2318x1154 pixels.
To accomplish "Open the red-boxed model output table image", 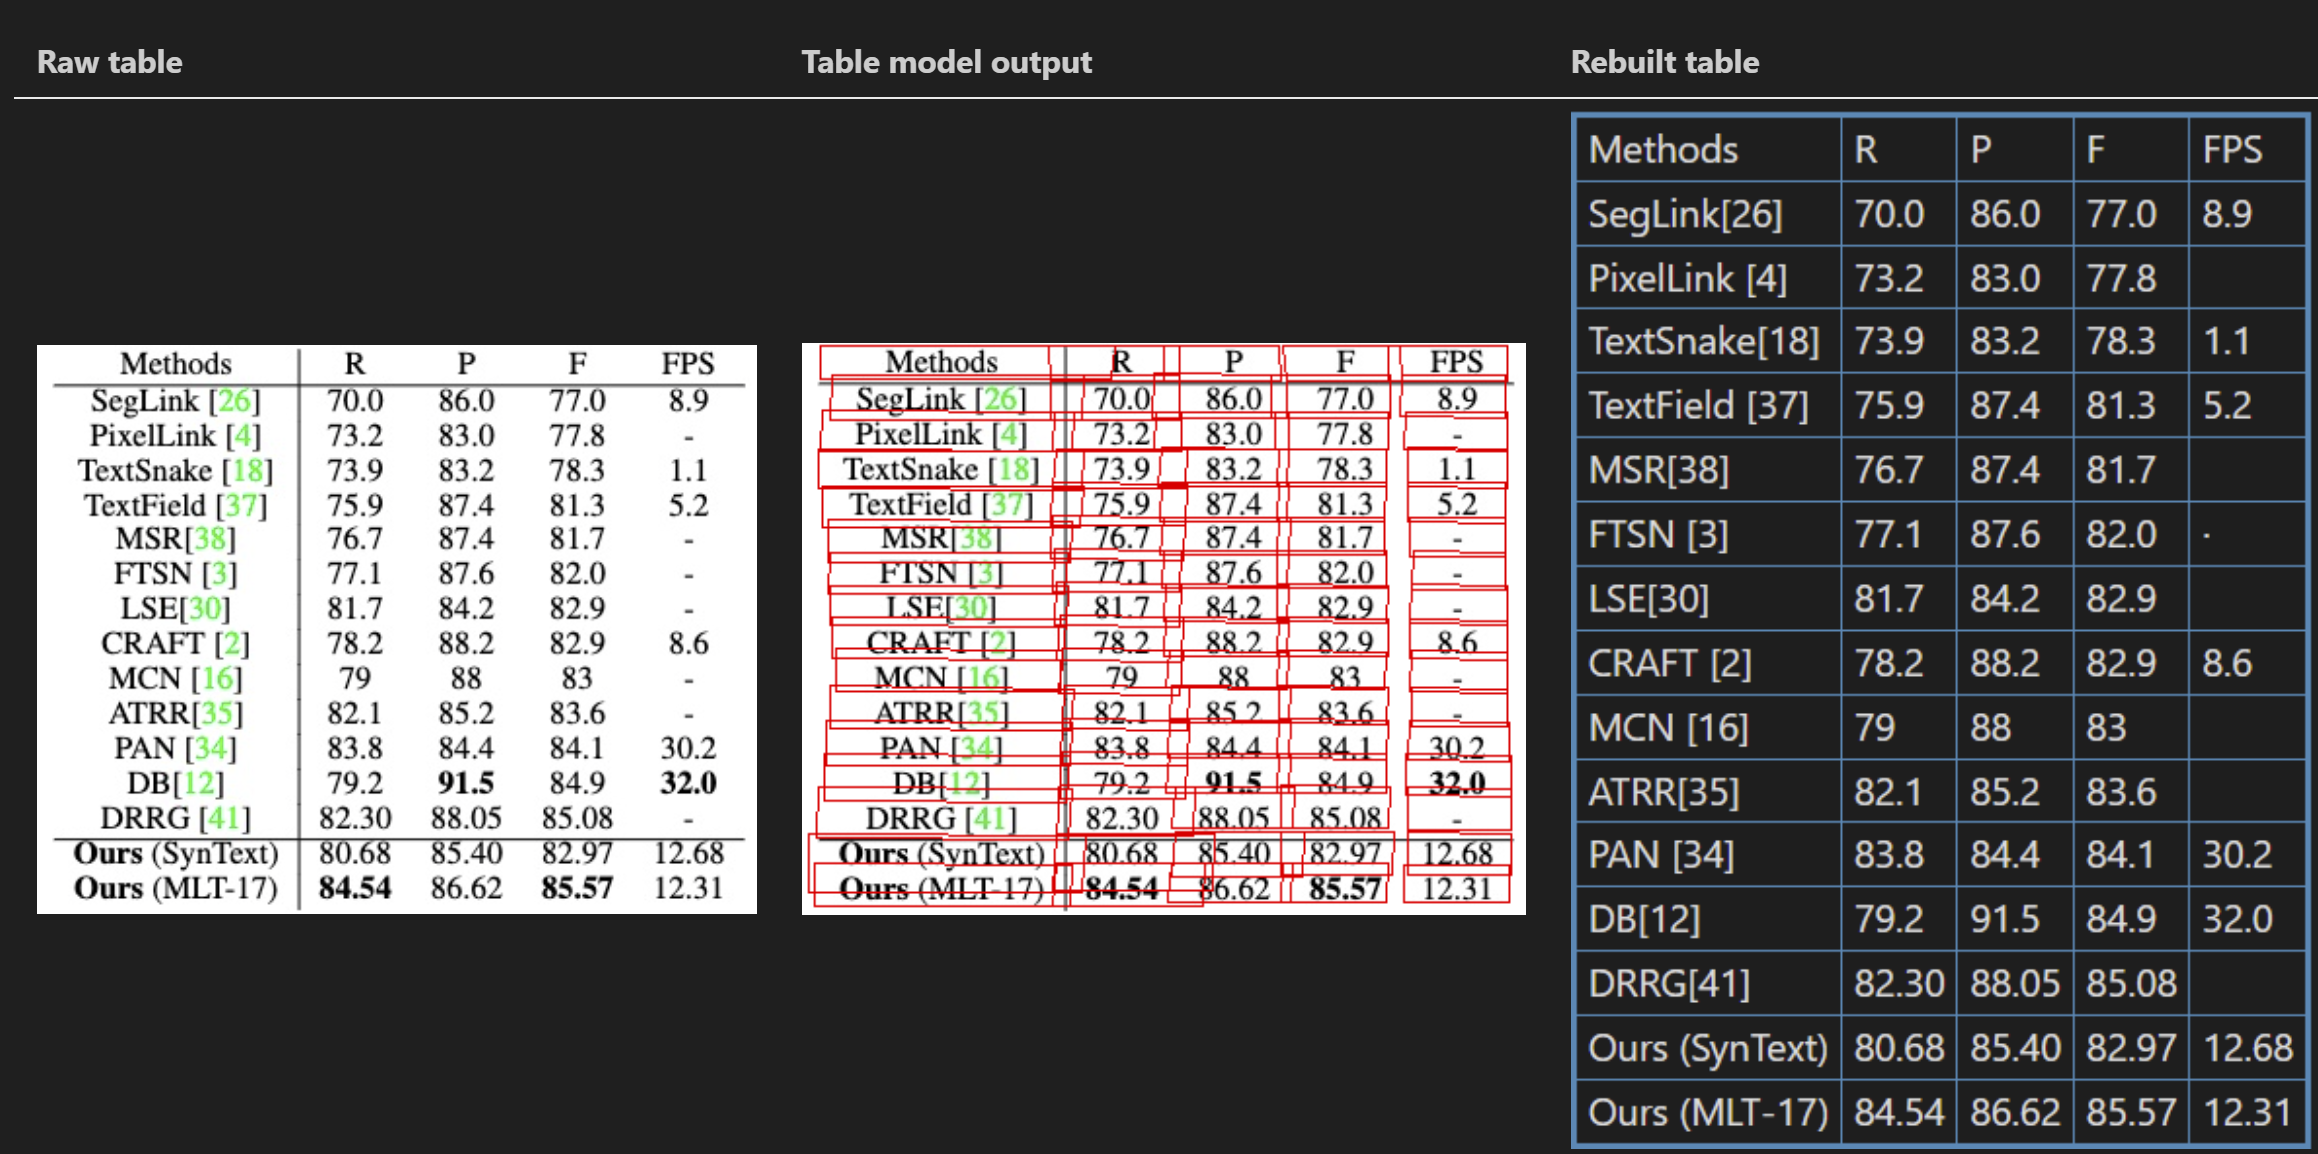I will click(1163, 628).
